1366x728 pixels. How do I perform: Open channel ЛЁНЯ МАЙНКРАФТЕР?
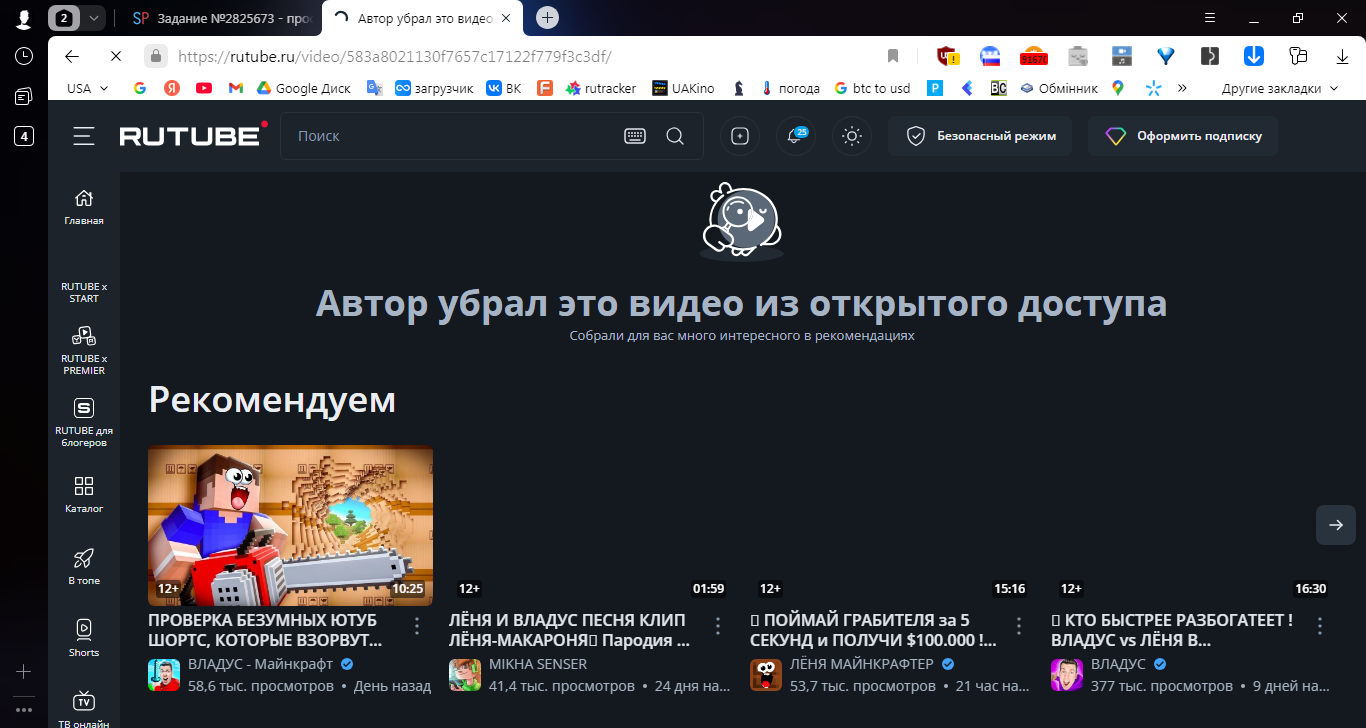pos(862,664)
